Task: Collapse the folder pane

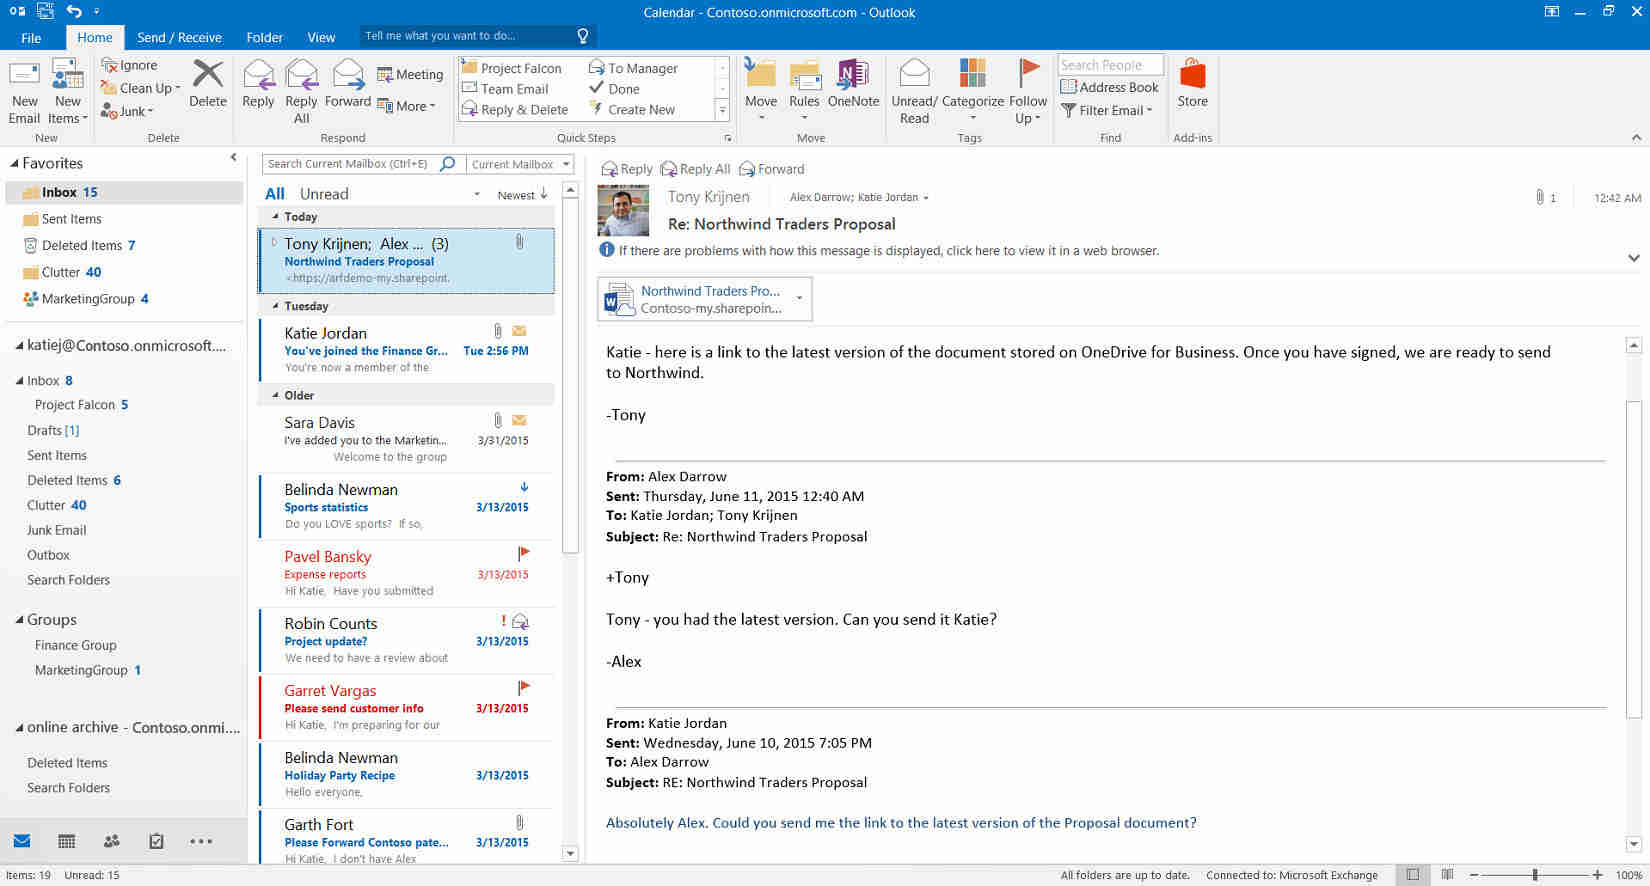Action: click(233, 157)
